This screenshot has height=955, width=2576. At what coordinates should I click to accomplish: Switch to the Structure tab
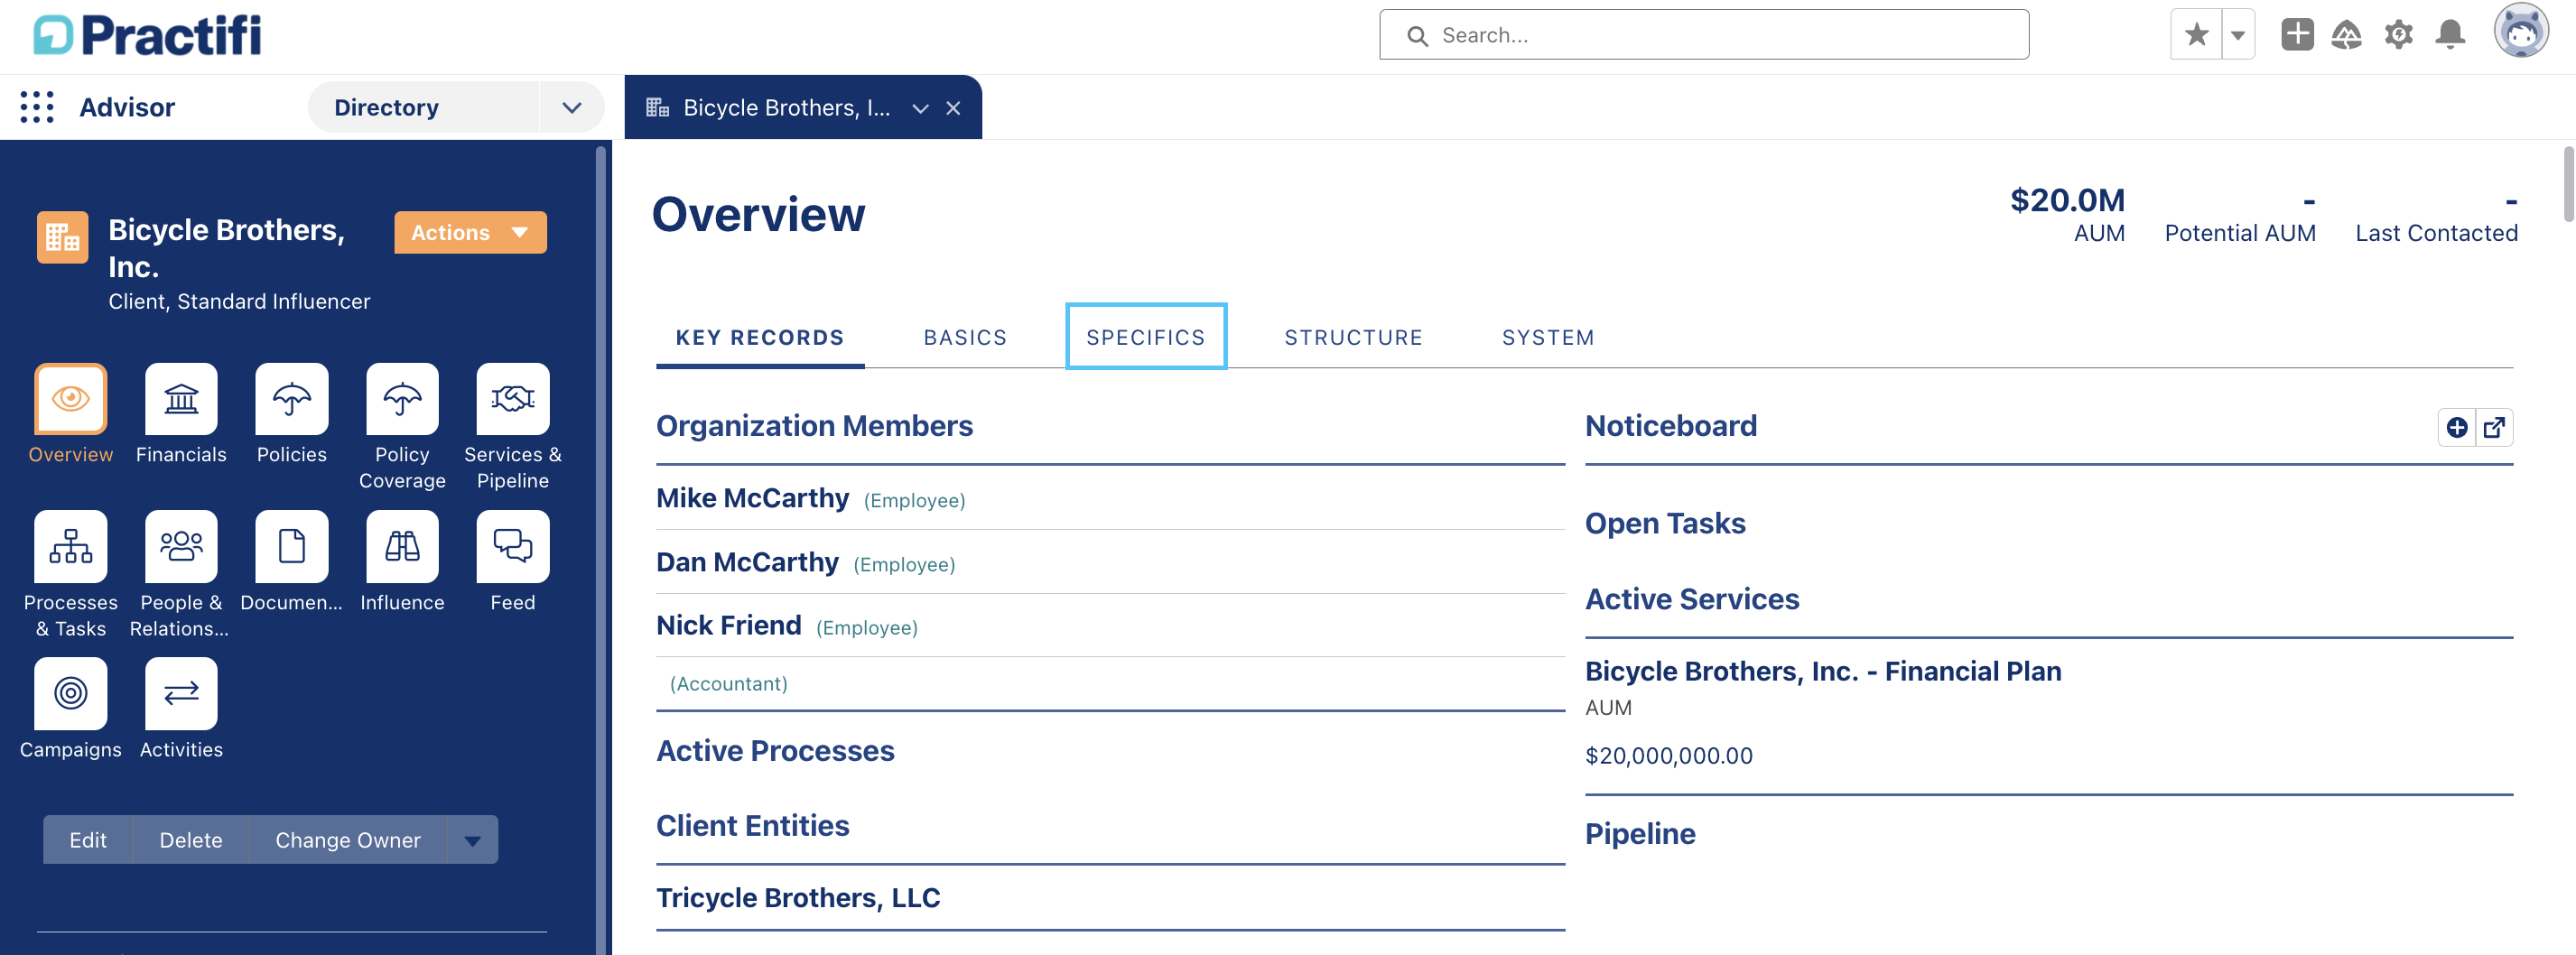(x=1353, y=337)
